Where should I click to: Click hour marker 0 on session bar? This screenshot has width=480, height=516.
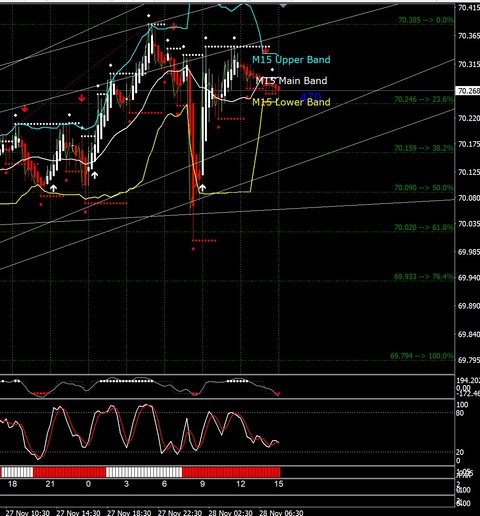tap(88, 484)
